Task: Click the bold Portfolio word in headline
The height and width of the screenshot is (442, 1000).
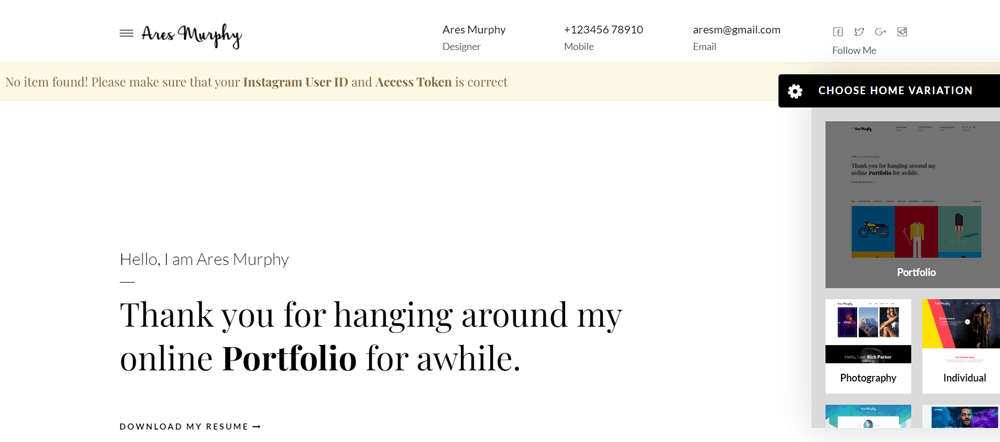Action: (x=289, y=358)
